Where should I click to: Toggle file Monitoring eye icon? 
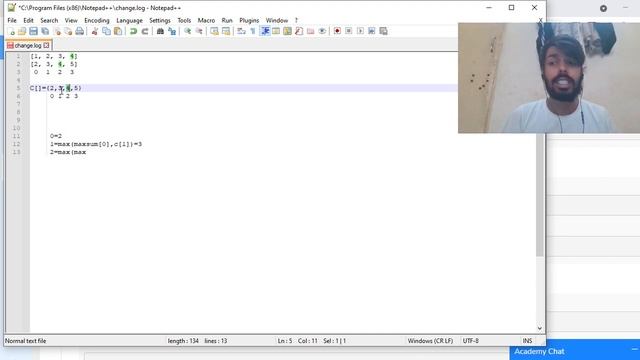tap(322, 31)
